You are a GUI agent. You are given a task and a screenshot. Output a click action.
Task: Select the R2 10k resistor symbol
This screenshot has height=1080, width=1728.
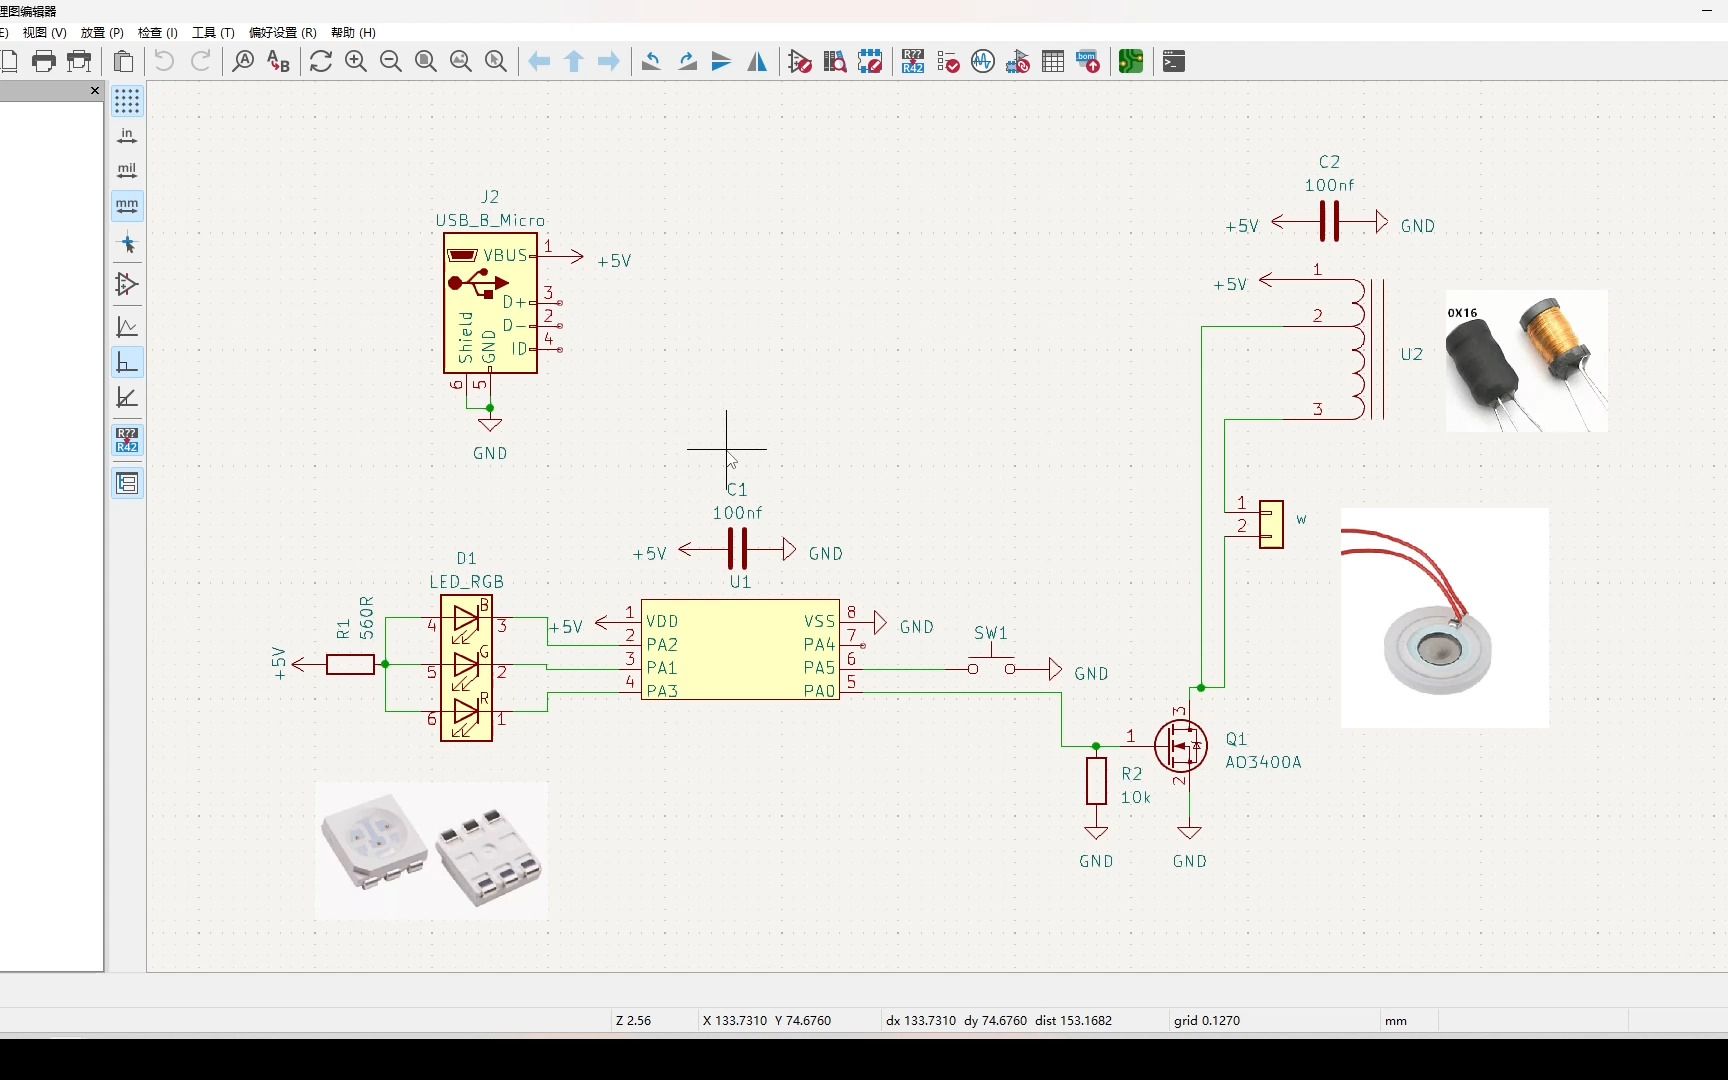1097,781
